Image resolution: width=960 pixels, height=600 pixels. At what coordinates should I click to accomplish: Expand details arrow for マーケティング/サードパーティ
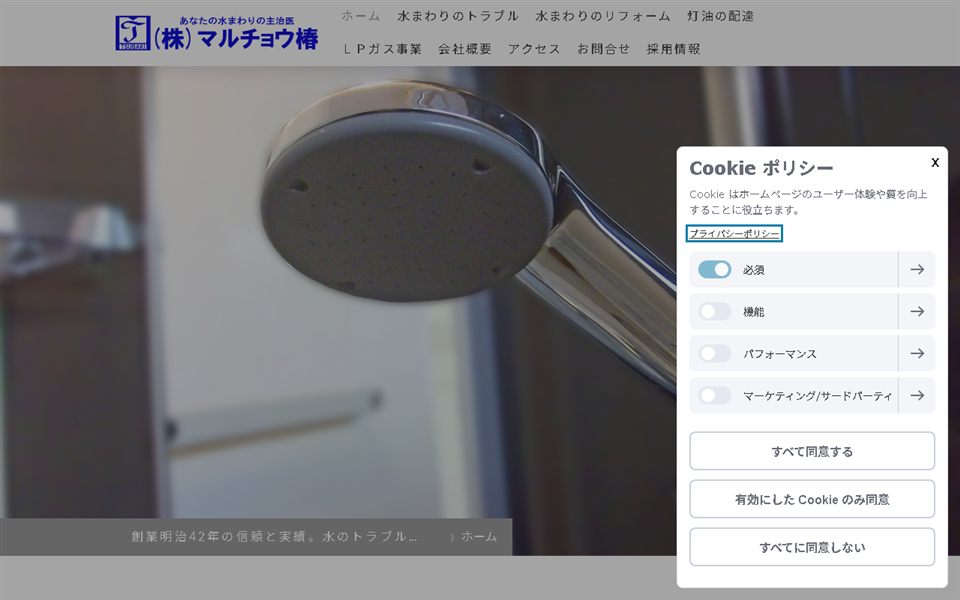(917, 396)
